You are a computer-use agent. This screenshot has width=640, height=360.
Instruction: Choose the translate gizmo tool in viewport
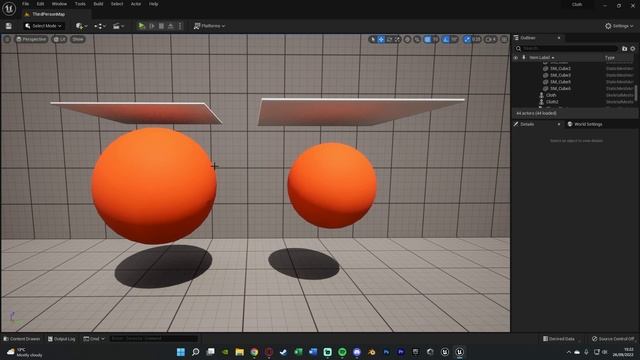coord(381,39)
